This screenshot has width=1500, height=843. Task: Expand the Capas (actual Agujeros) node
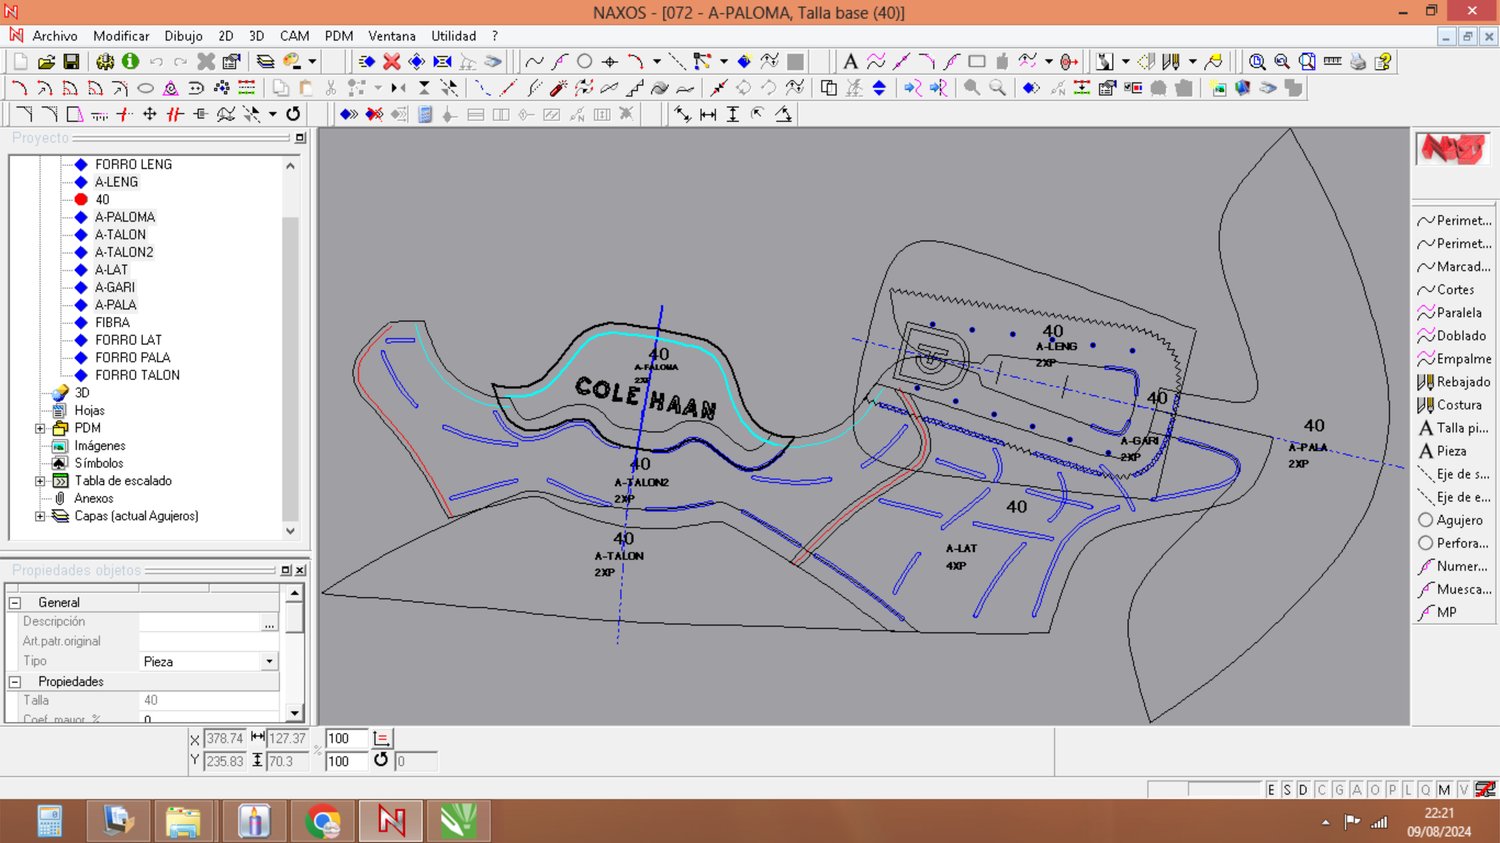(x=40, y=516)
